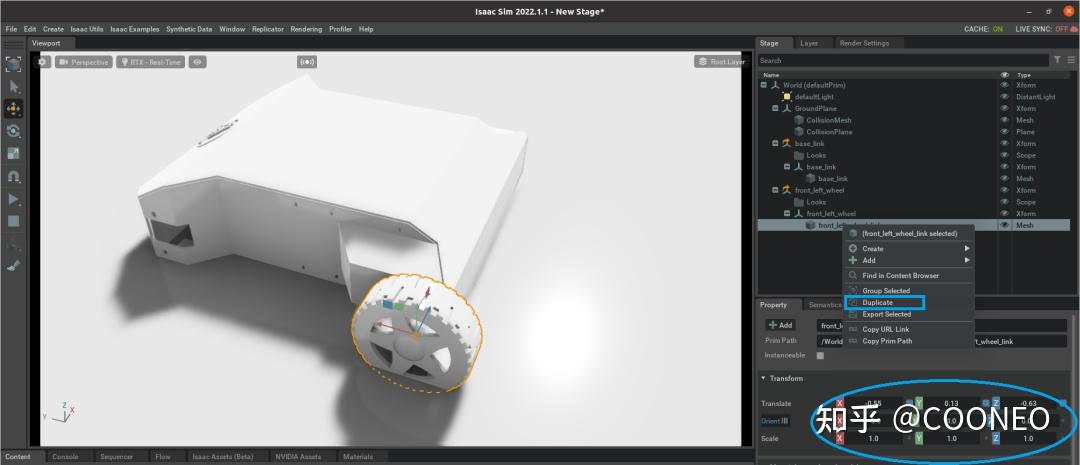1080x465 pixels.
Task: Collapse the top-level base_link node
Action: point(776,144)
